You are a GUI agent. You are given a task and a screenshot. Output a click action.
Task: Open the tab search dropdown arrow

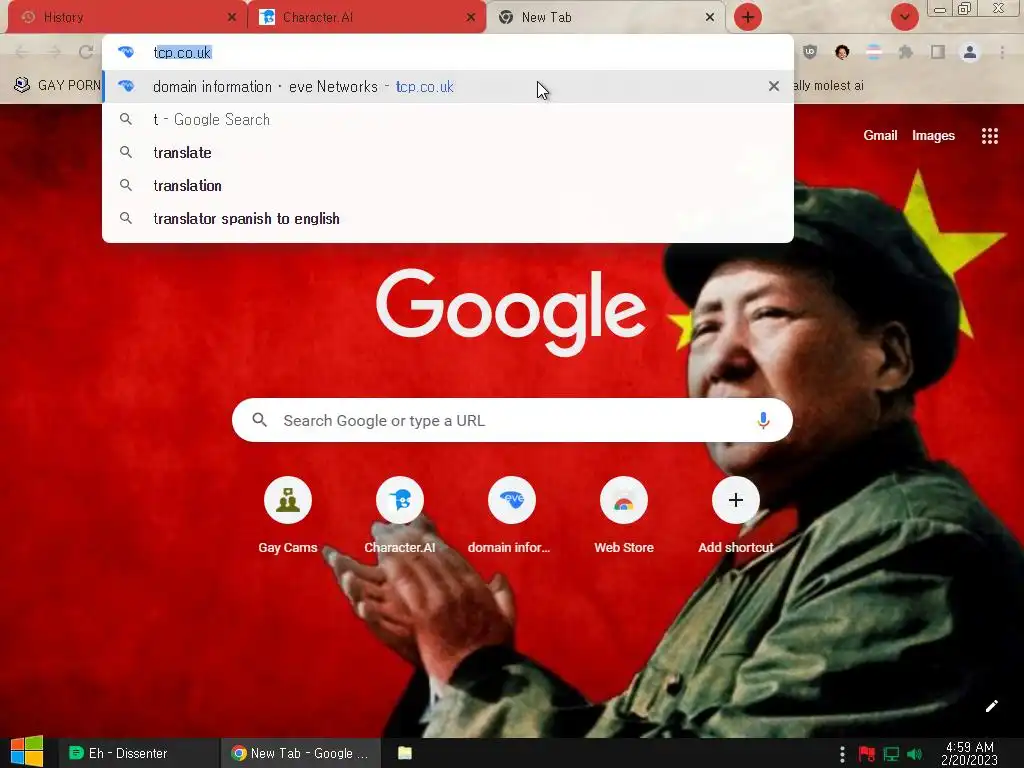(904, 17)
